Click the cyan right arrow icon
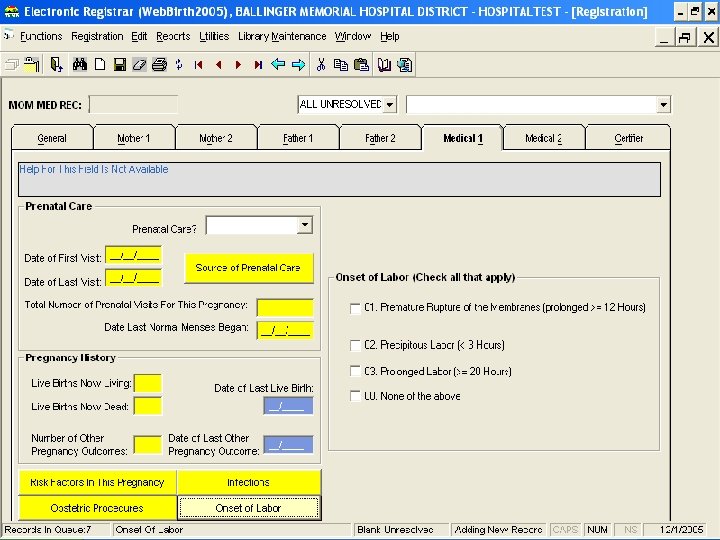The image size is (720, 540). 298,65
